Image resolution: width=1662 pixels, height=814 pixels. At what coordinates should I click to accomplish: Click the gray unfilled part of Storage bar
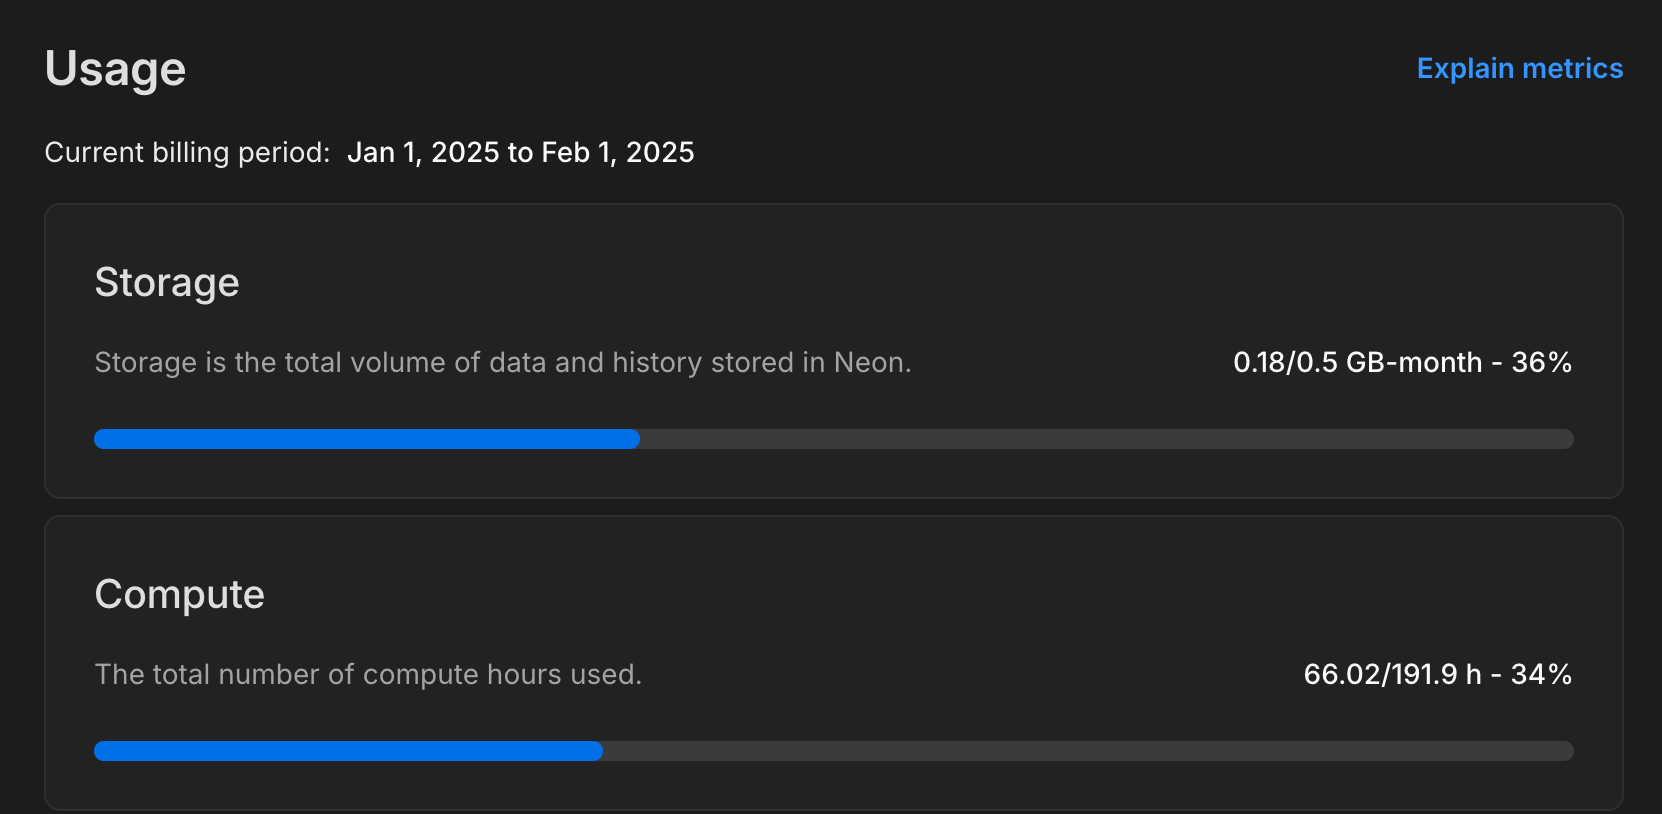click(1105, 439)
